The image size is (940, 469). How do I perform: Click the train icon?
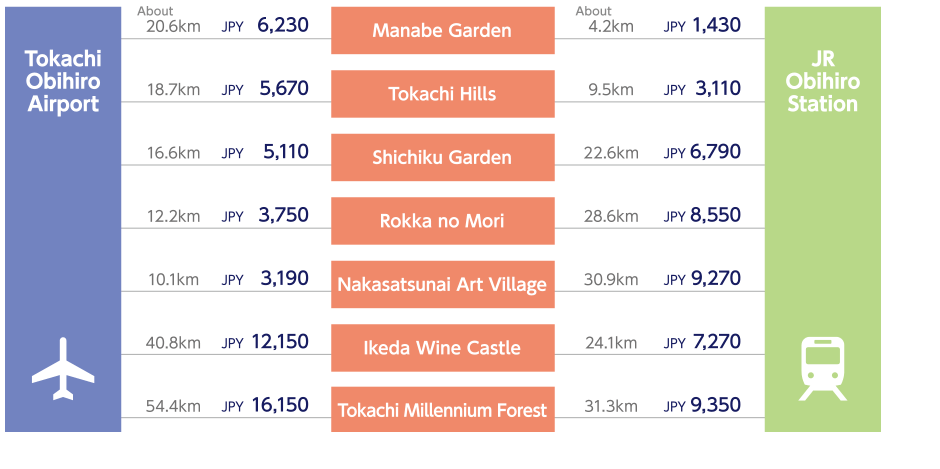[x=822, y=369]
